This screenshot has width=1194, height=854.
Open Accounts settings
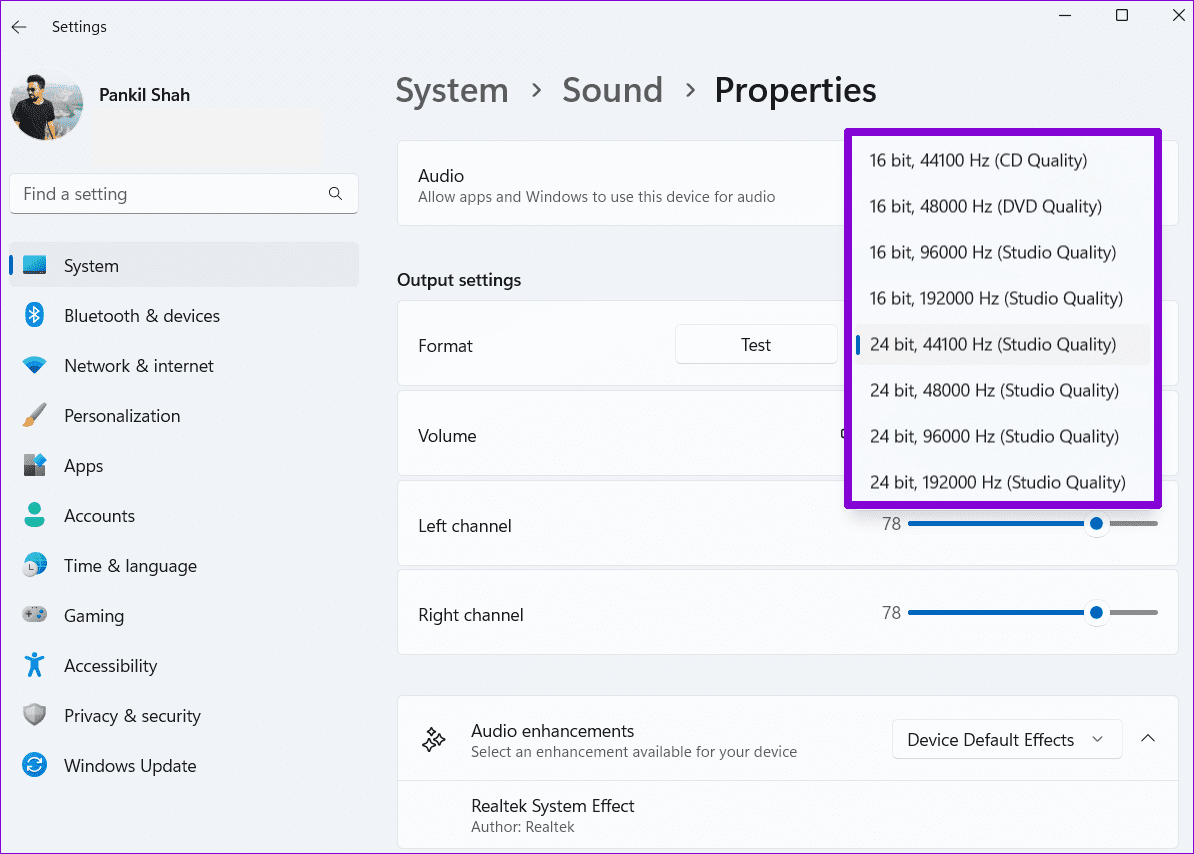pyautogui.click(x=99, y=516)
